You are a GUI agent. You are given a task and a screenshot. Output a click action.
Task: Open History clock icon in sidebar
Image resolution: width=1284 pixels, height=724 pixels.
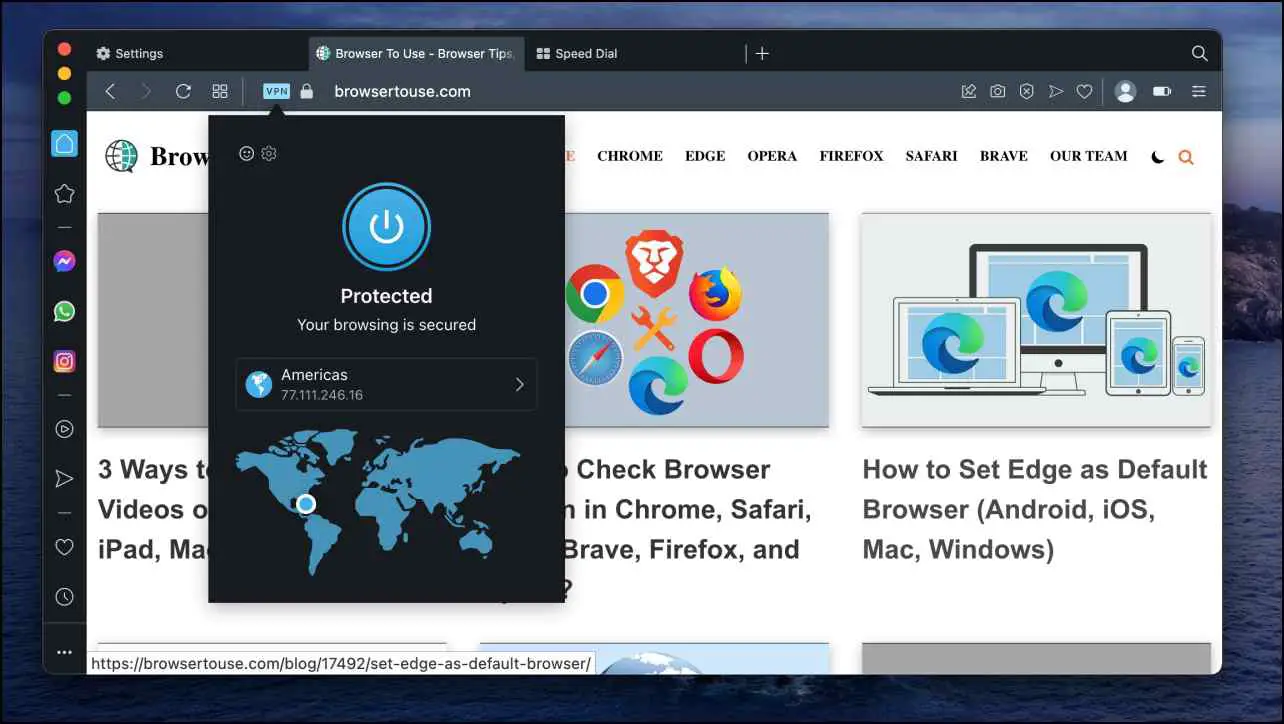tap(64, 597)
